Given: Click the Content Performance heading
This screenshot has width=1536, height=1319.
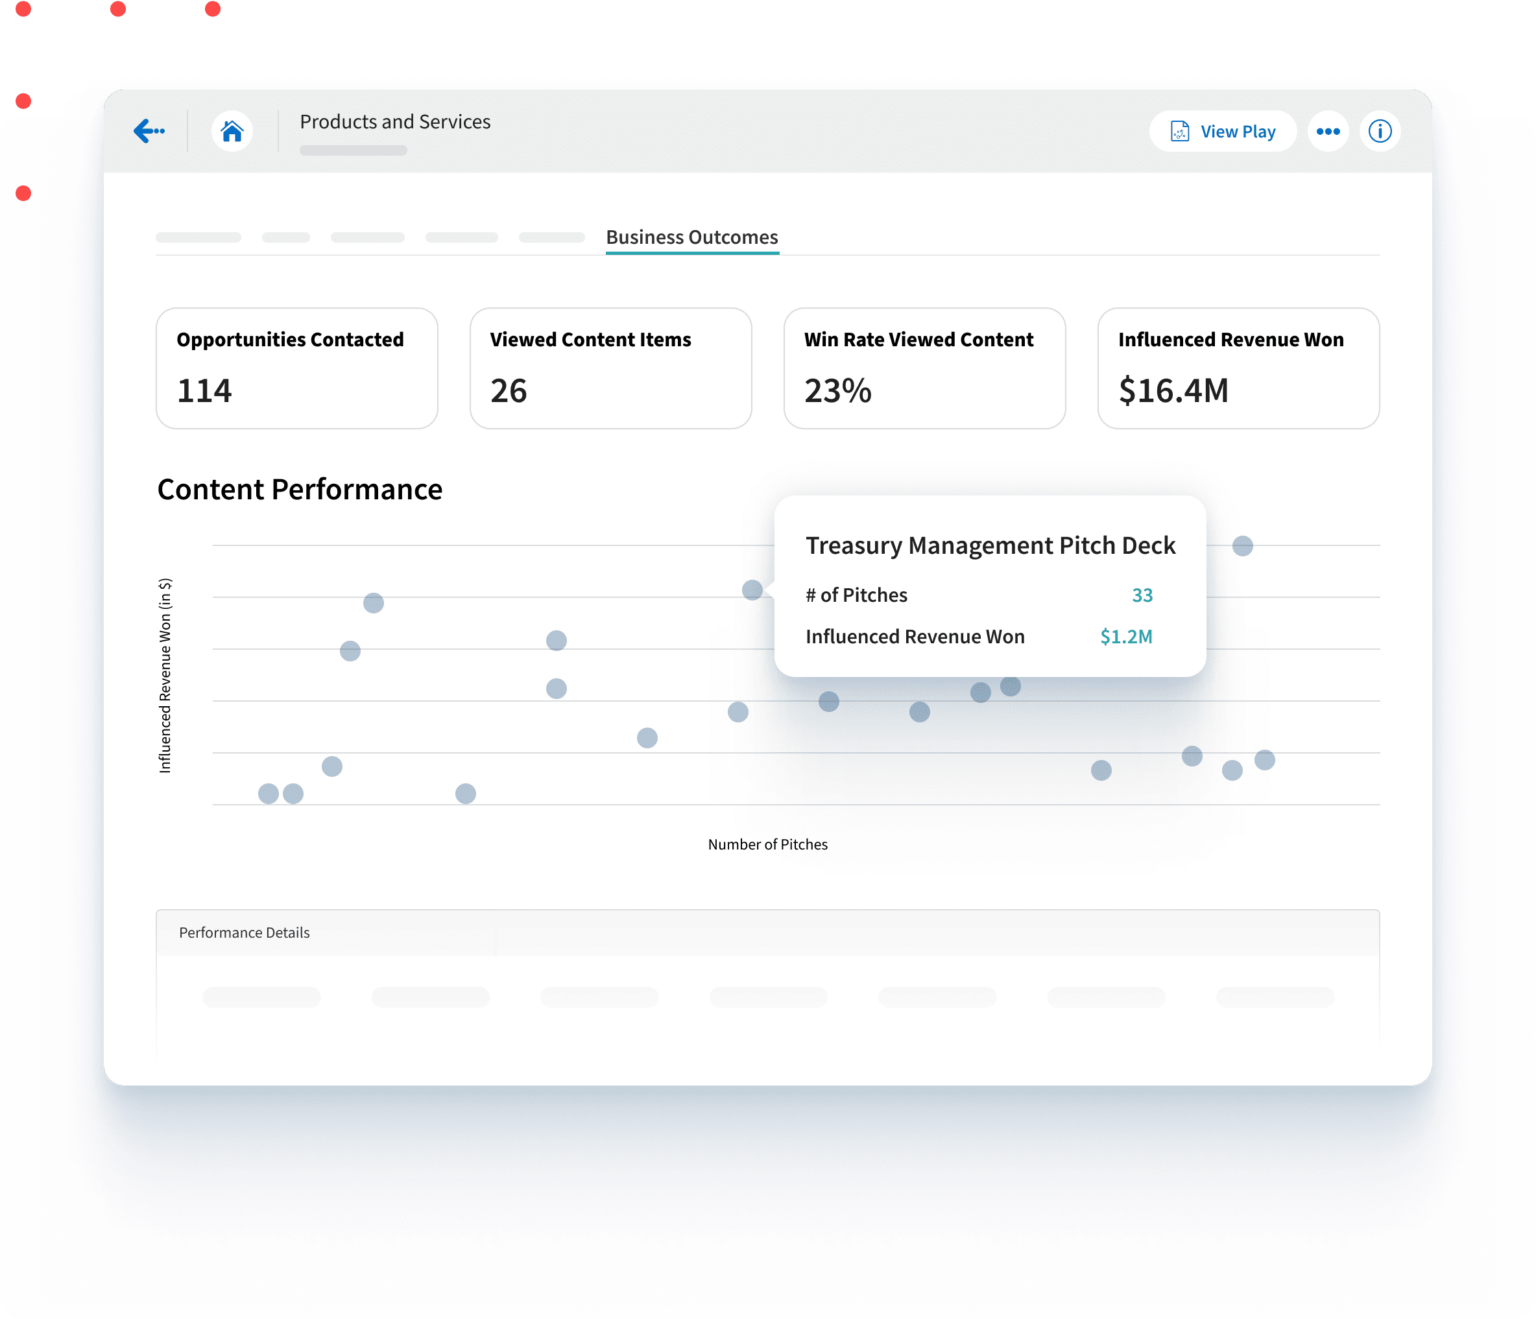Looking at the screenshot, I should pyautogui.click(x=299, y=489).
